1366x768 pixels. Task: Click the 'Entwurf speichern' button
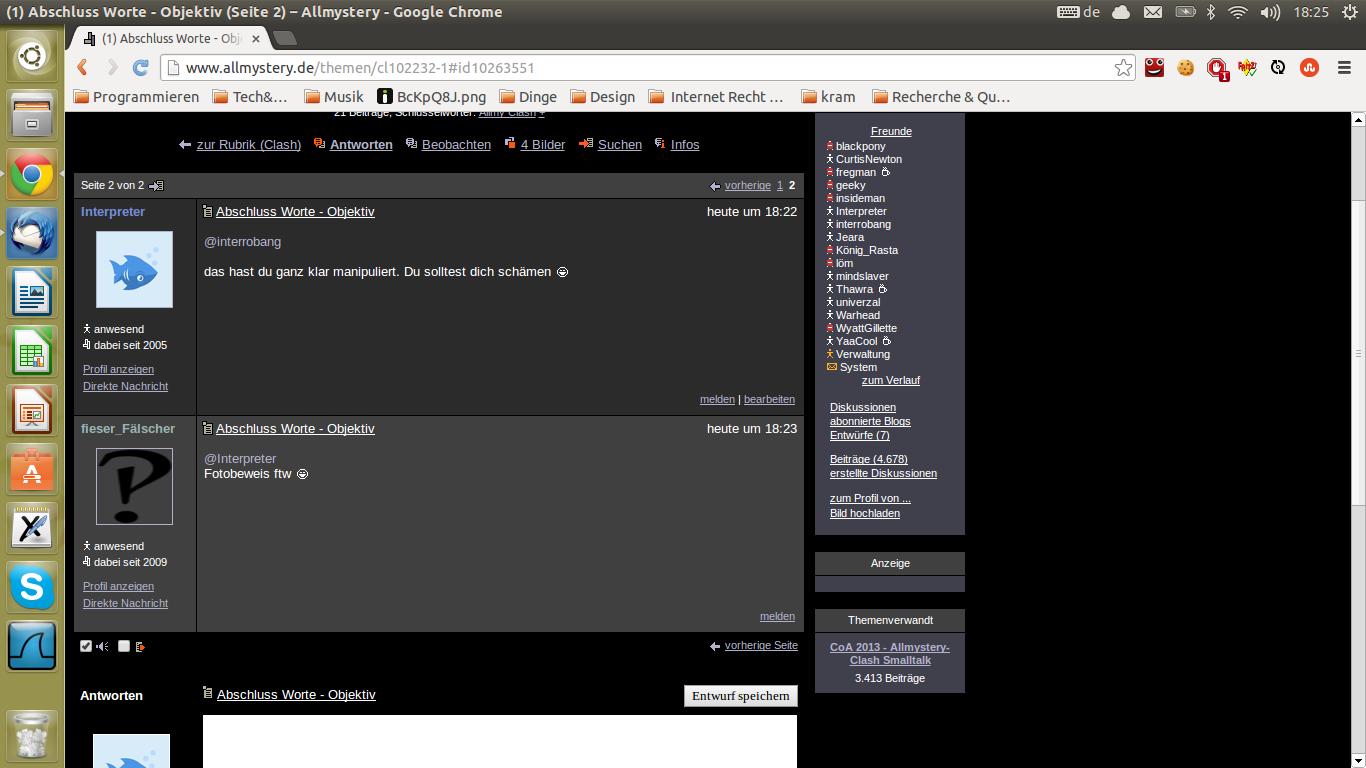[740, 696]
